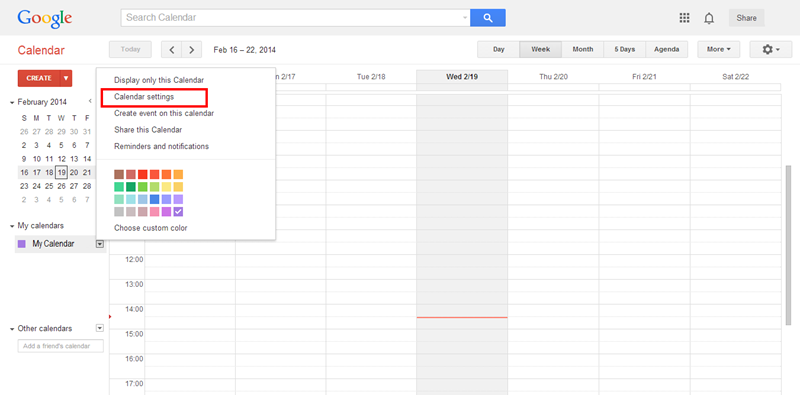The image size is (800, 395).
Task: Switch to Agenda view
Action: coord(666,50)
